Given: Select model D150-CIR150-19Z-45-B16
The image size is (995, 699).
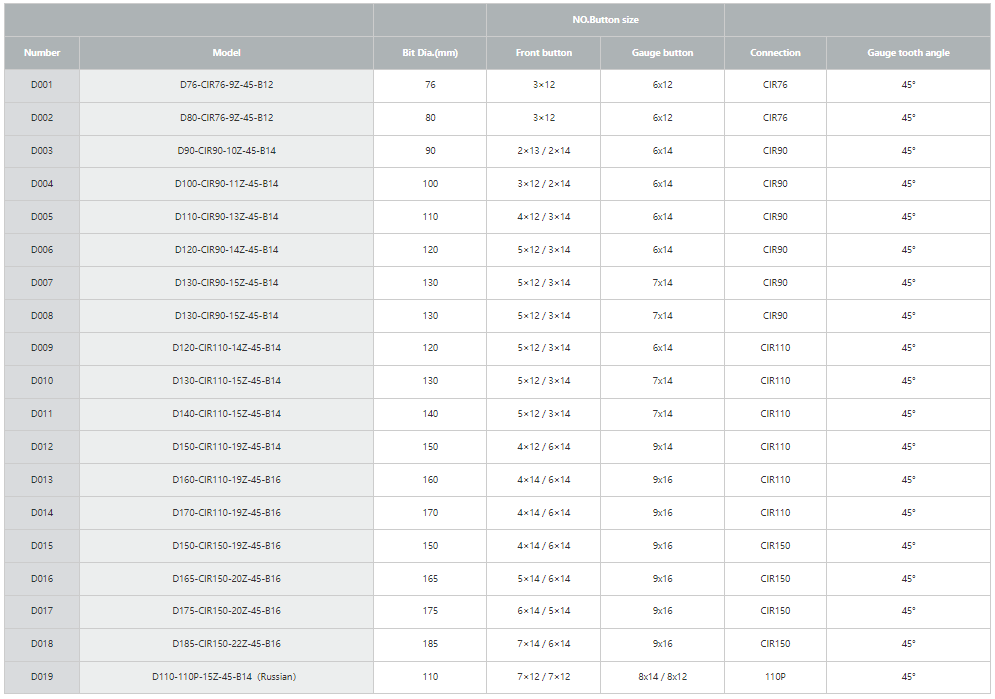Looking at the screenshot, I should pyautogui.click(x=227, y=545).
